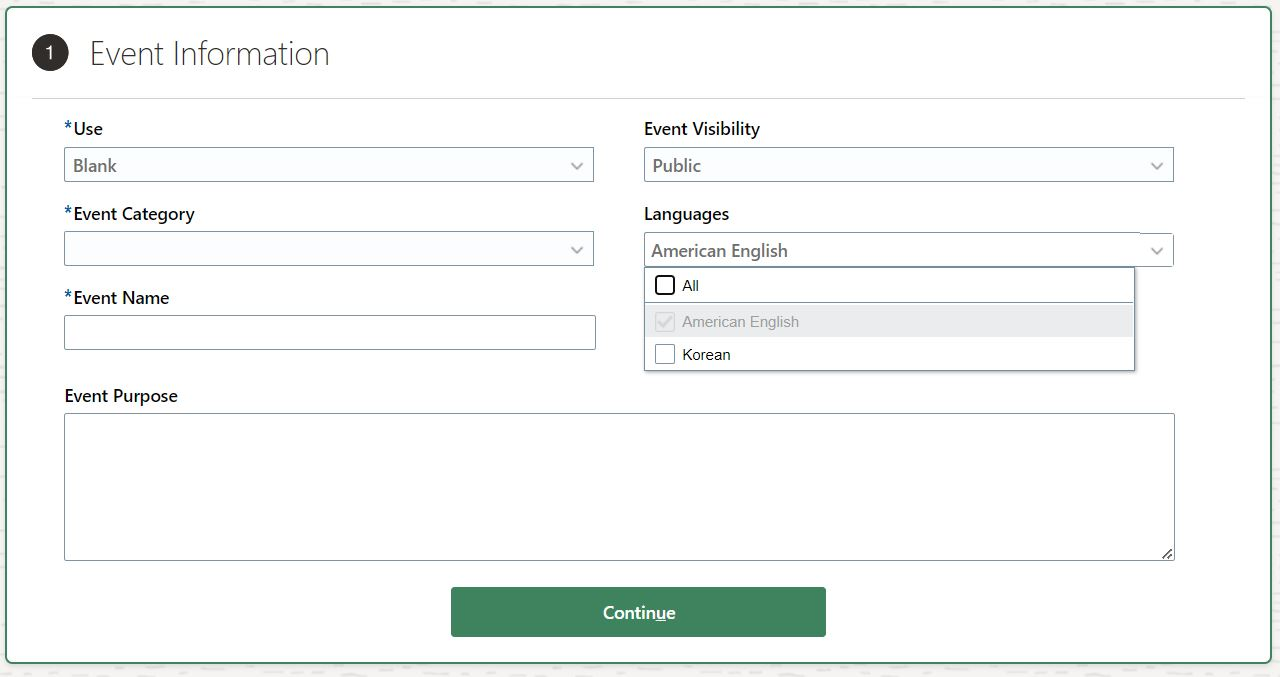Click inside the Event Purpose textarea

coord(618,486)
